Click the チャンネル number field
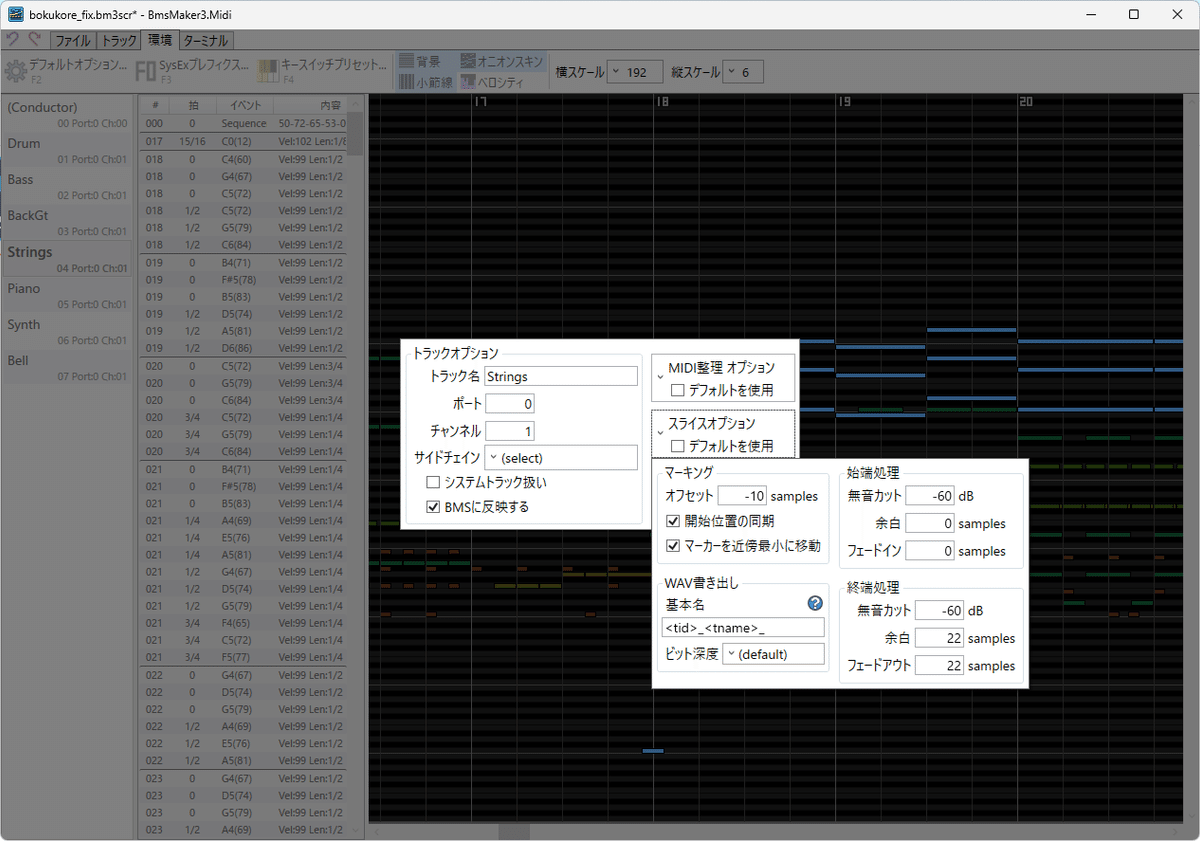Image resolution: width=1200 pixels, height=841 pixels. (510, 431)
